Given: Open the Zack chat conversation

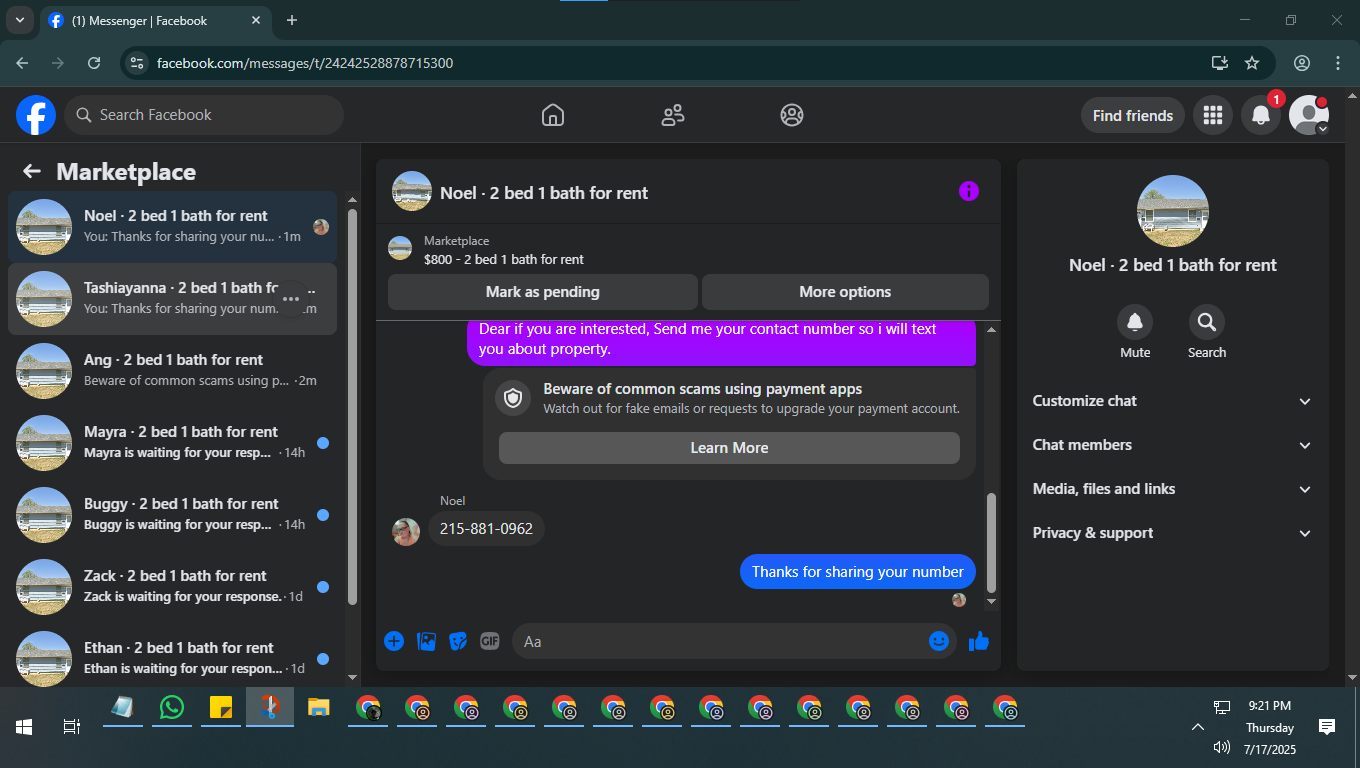Looking at the screenshot, I should (172, 586).
